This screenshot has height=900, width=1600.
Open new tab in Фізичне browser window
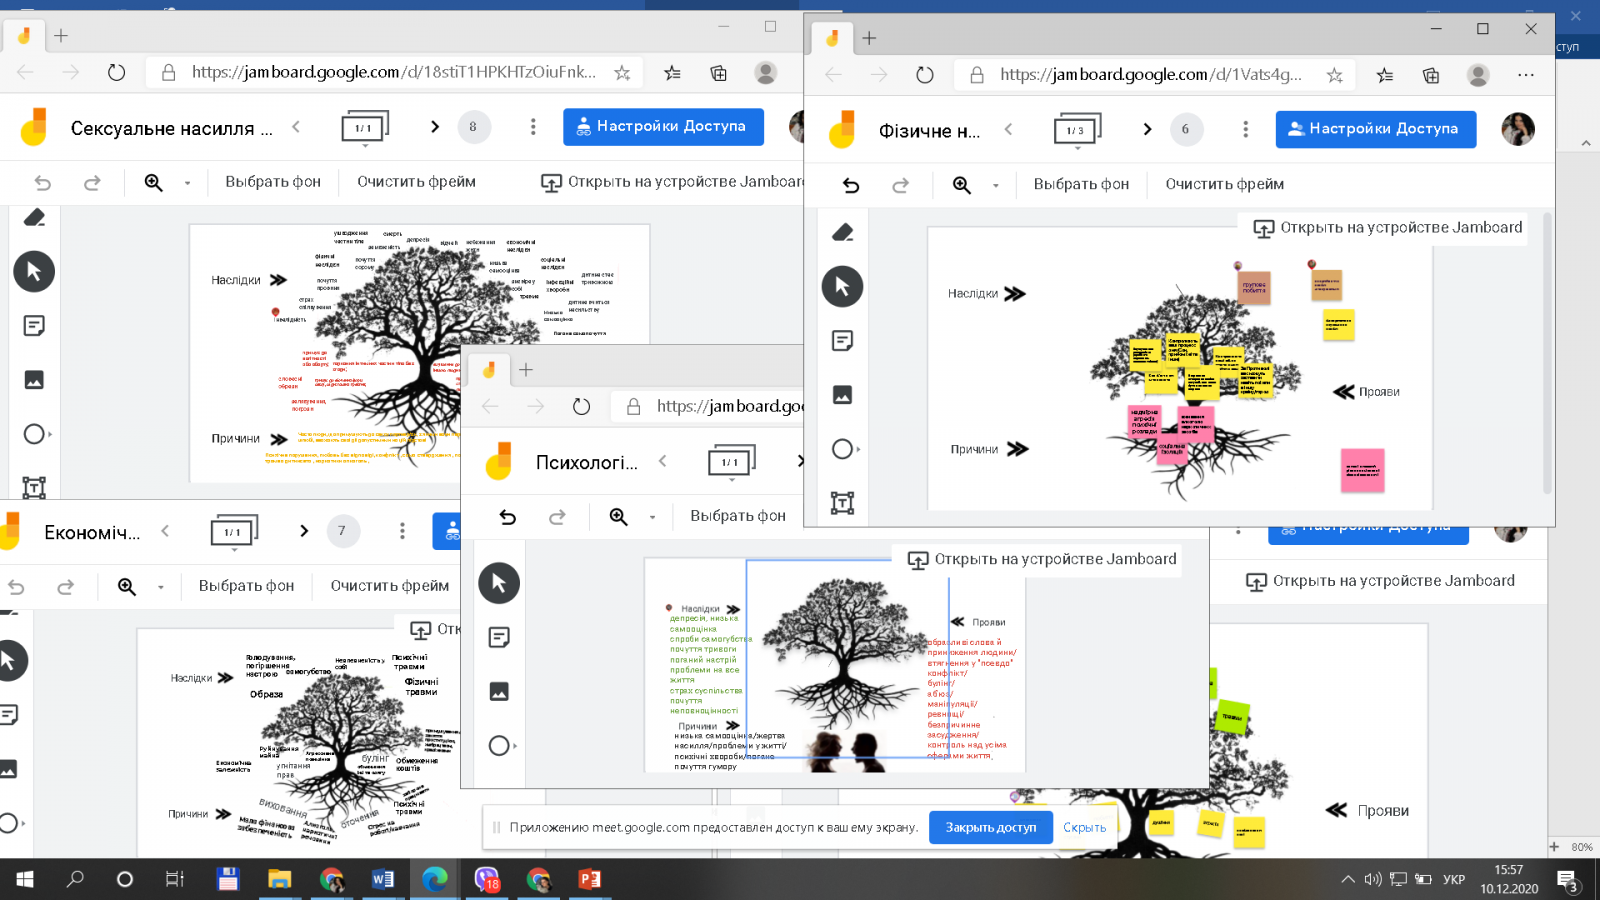point(869,38)
